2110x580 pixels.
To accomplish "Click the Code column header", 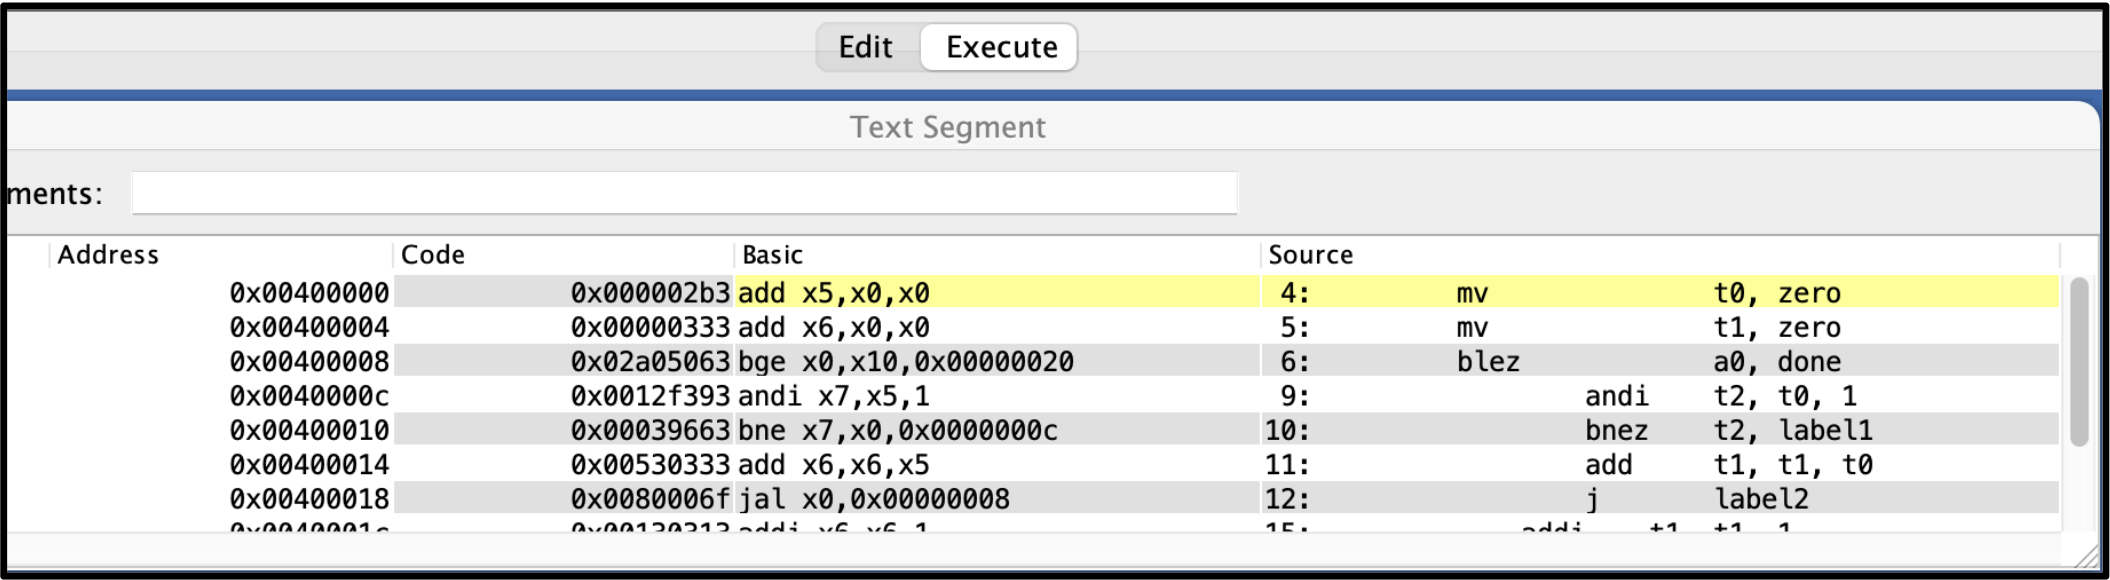I will pos(433,255).
